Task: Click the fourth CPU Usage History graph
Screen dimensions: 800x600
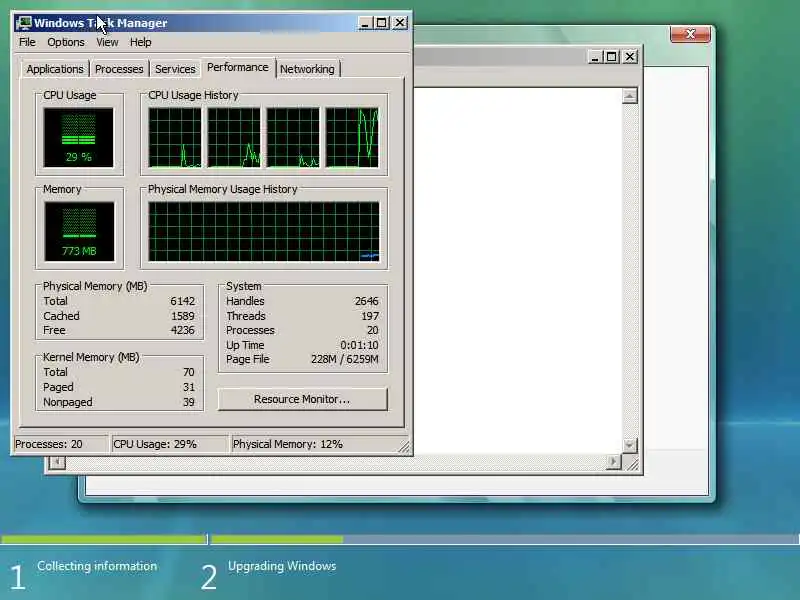Action: click(x=352, y=137)
